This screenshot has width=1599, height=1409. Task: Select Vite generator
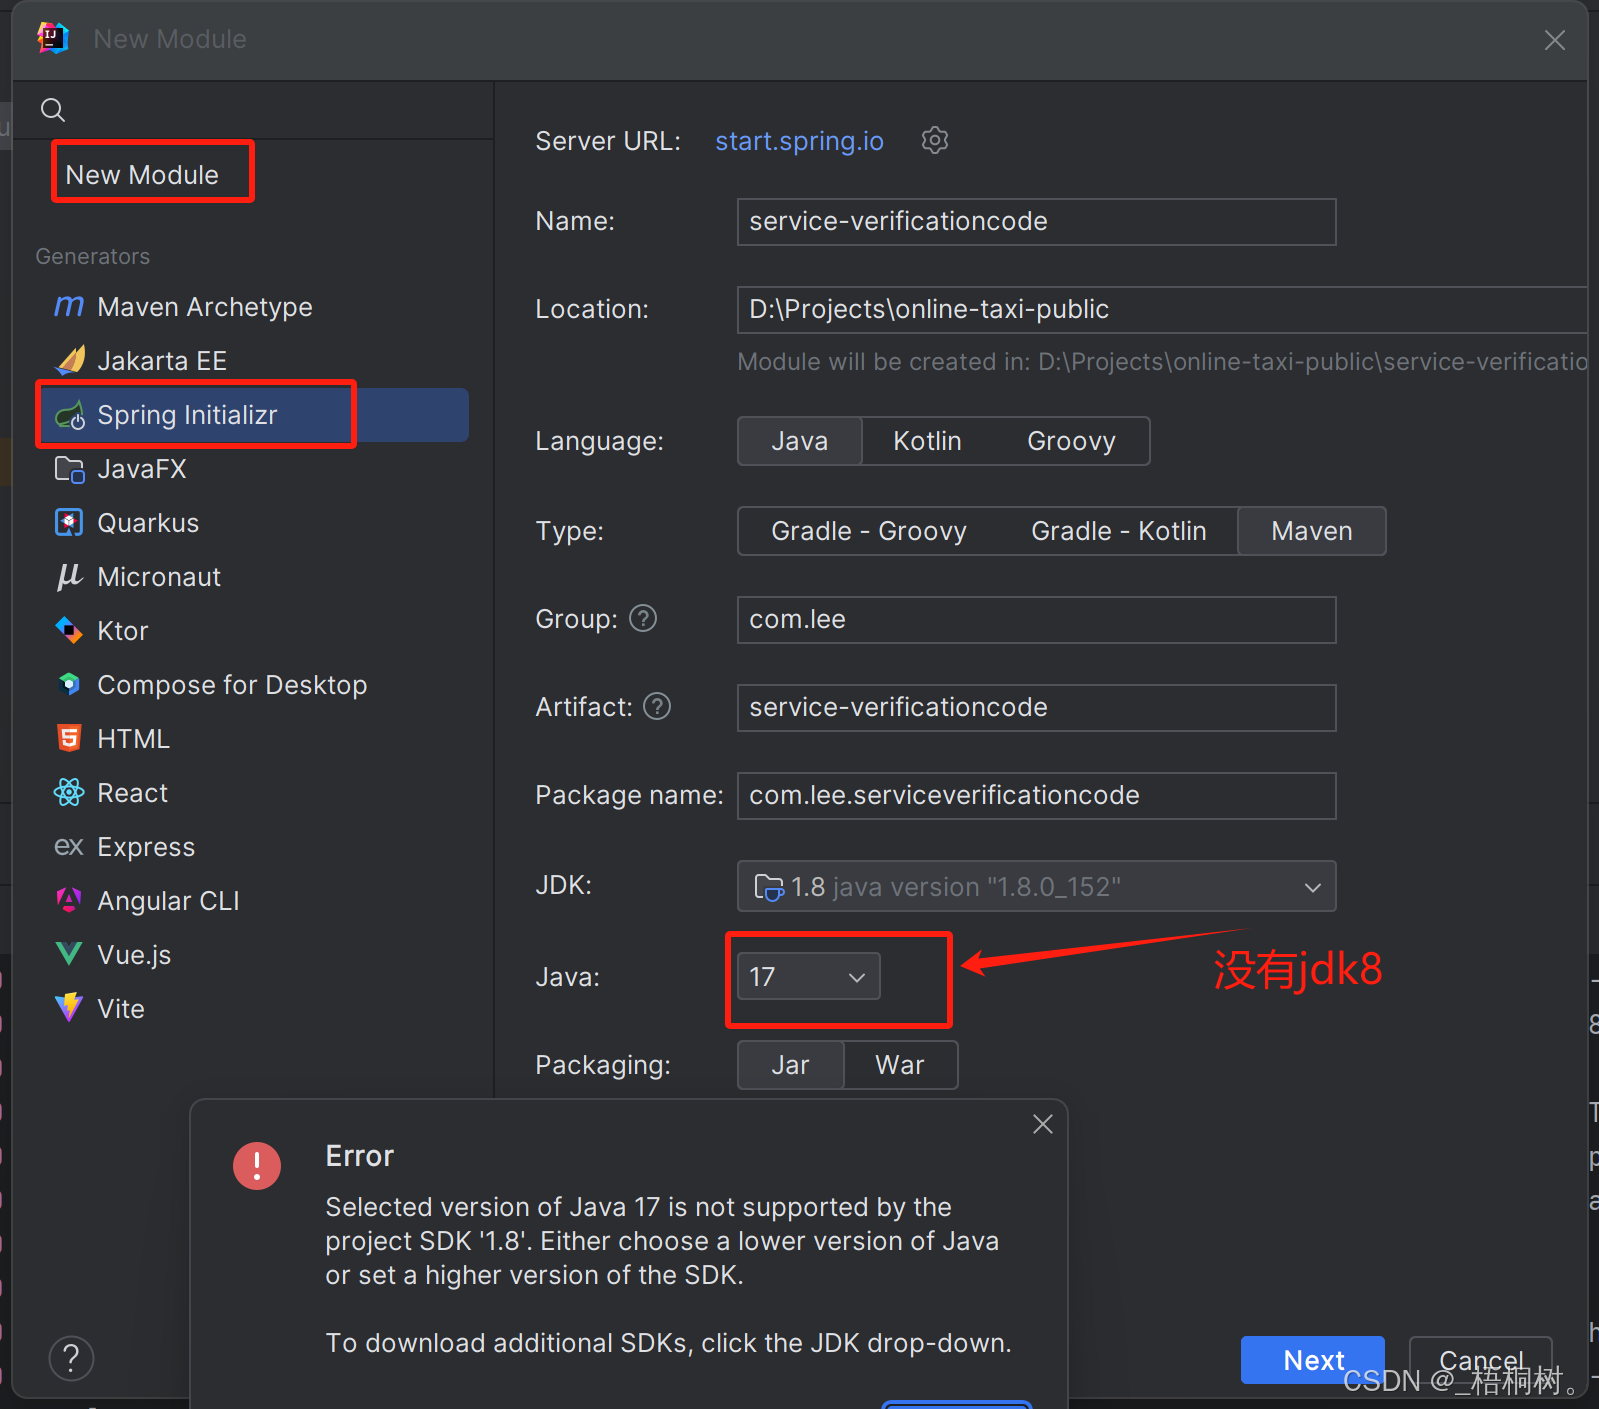coord(252,1009)
